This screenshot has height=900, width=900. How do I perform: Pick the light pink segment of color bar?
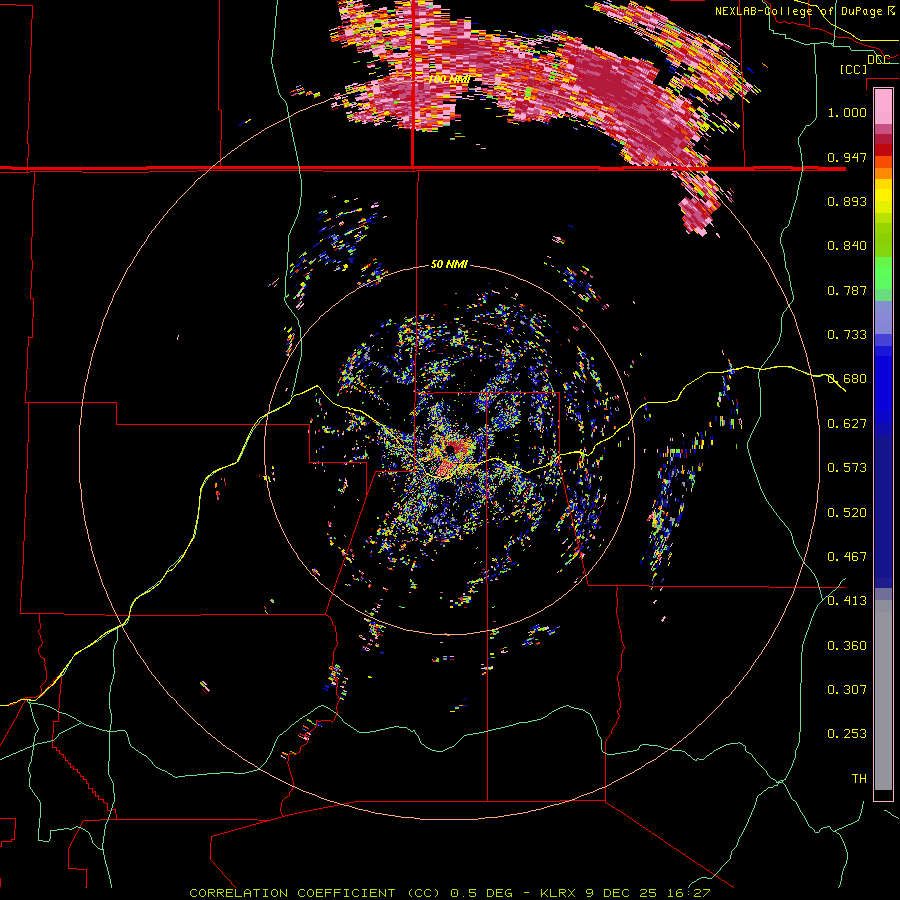[x=883, y=106]
